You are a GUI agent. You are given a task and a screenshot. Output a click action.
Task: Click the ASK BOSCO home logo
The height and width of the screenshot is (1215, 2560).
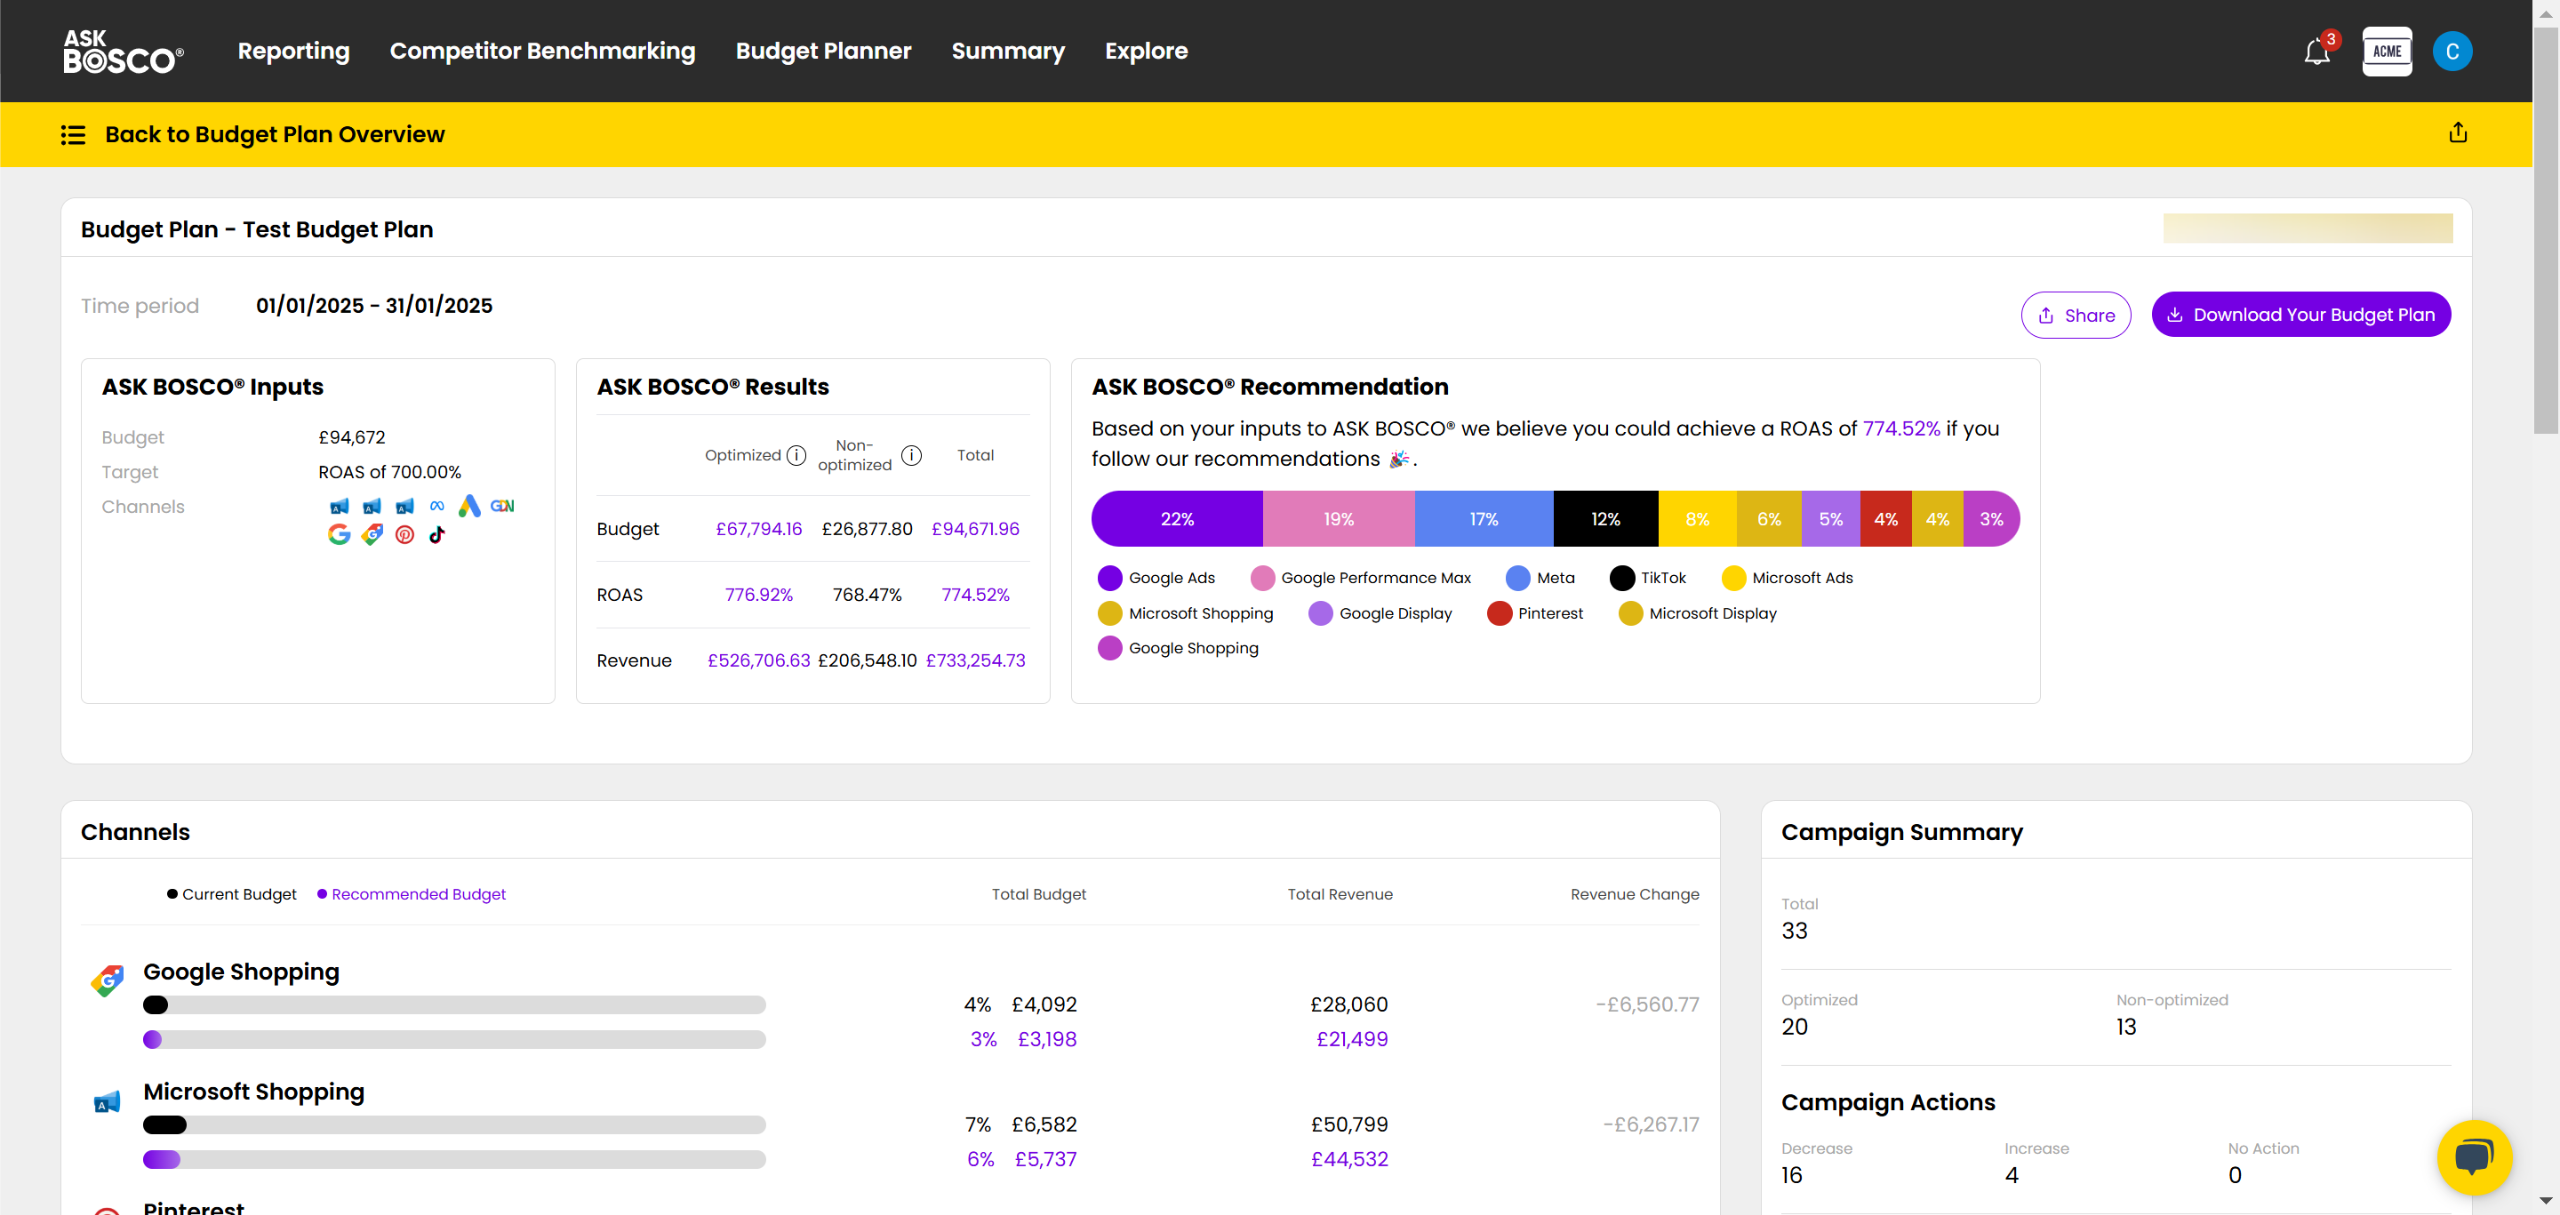click(123, 52)
